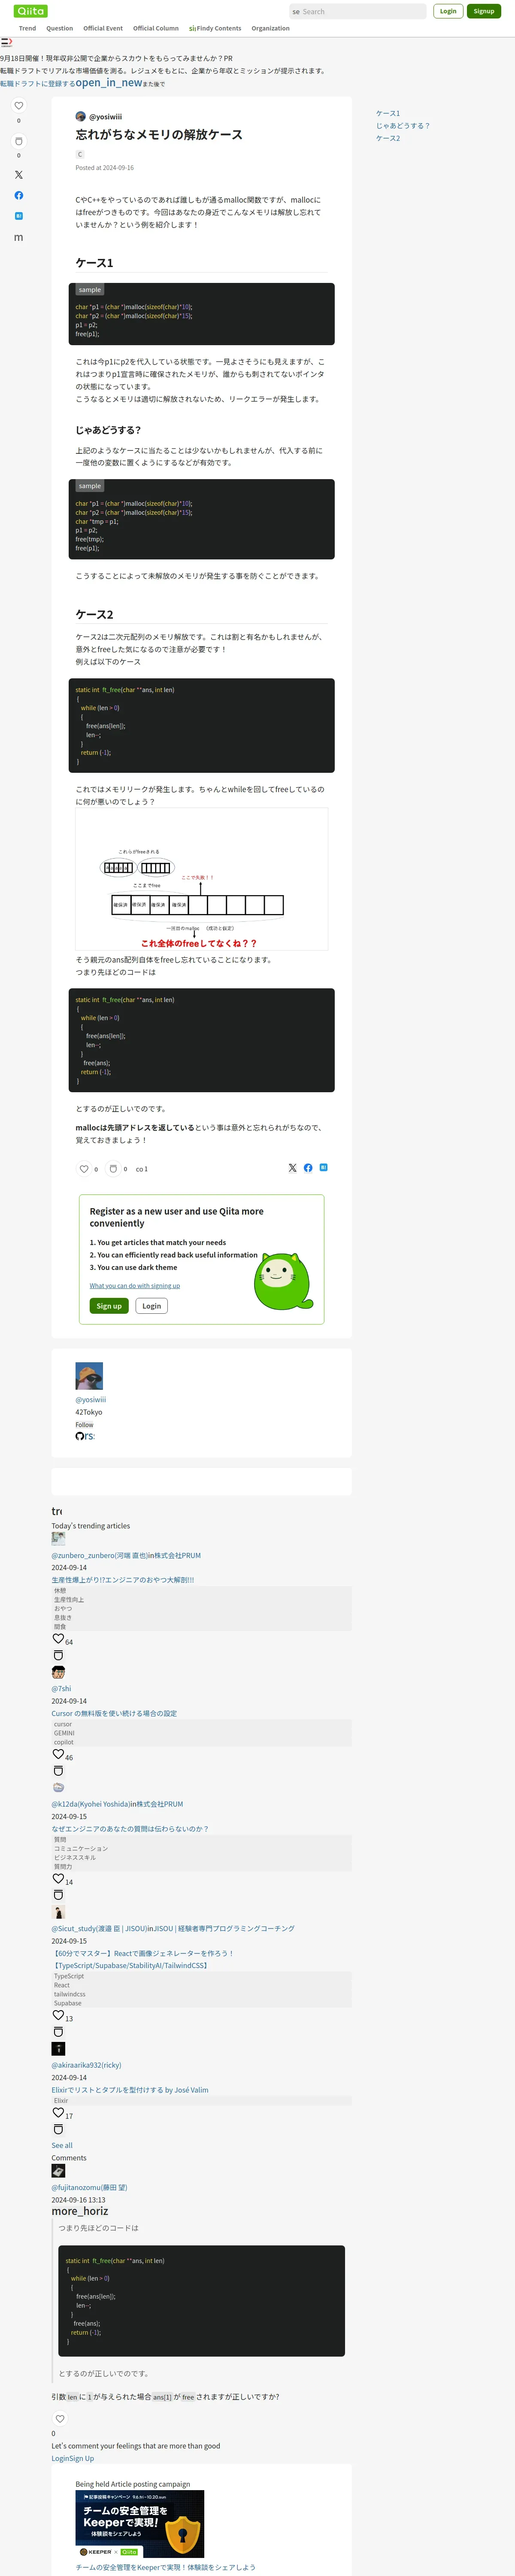Click Sign up in the register box
This screenshot has width=515, height=2576.
click(x=109, y=1306)
